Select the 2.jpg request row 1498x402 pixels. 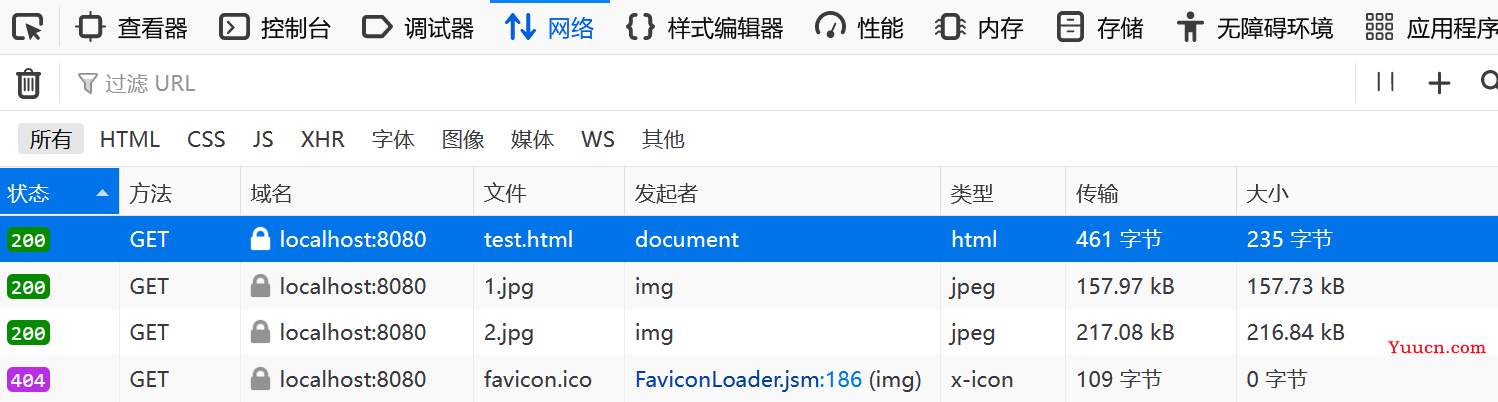(x=749, y=332)
